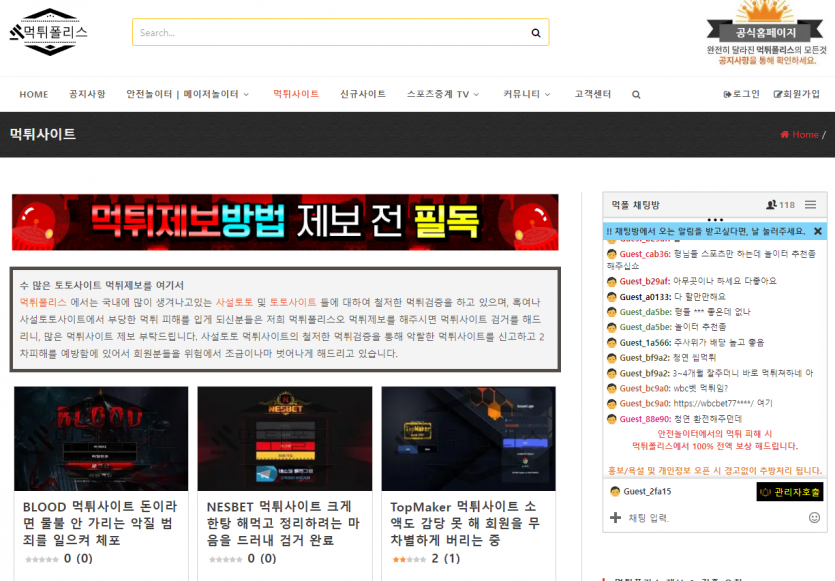Open the emoji picker in chat
The width and height of the screenshot is (835, 581).
(814, 518)
